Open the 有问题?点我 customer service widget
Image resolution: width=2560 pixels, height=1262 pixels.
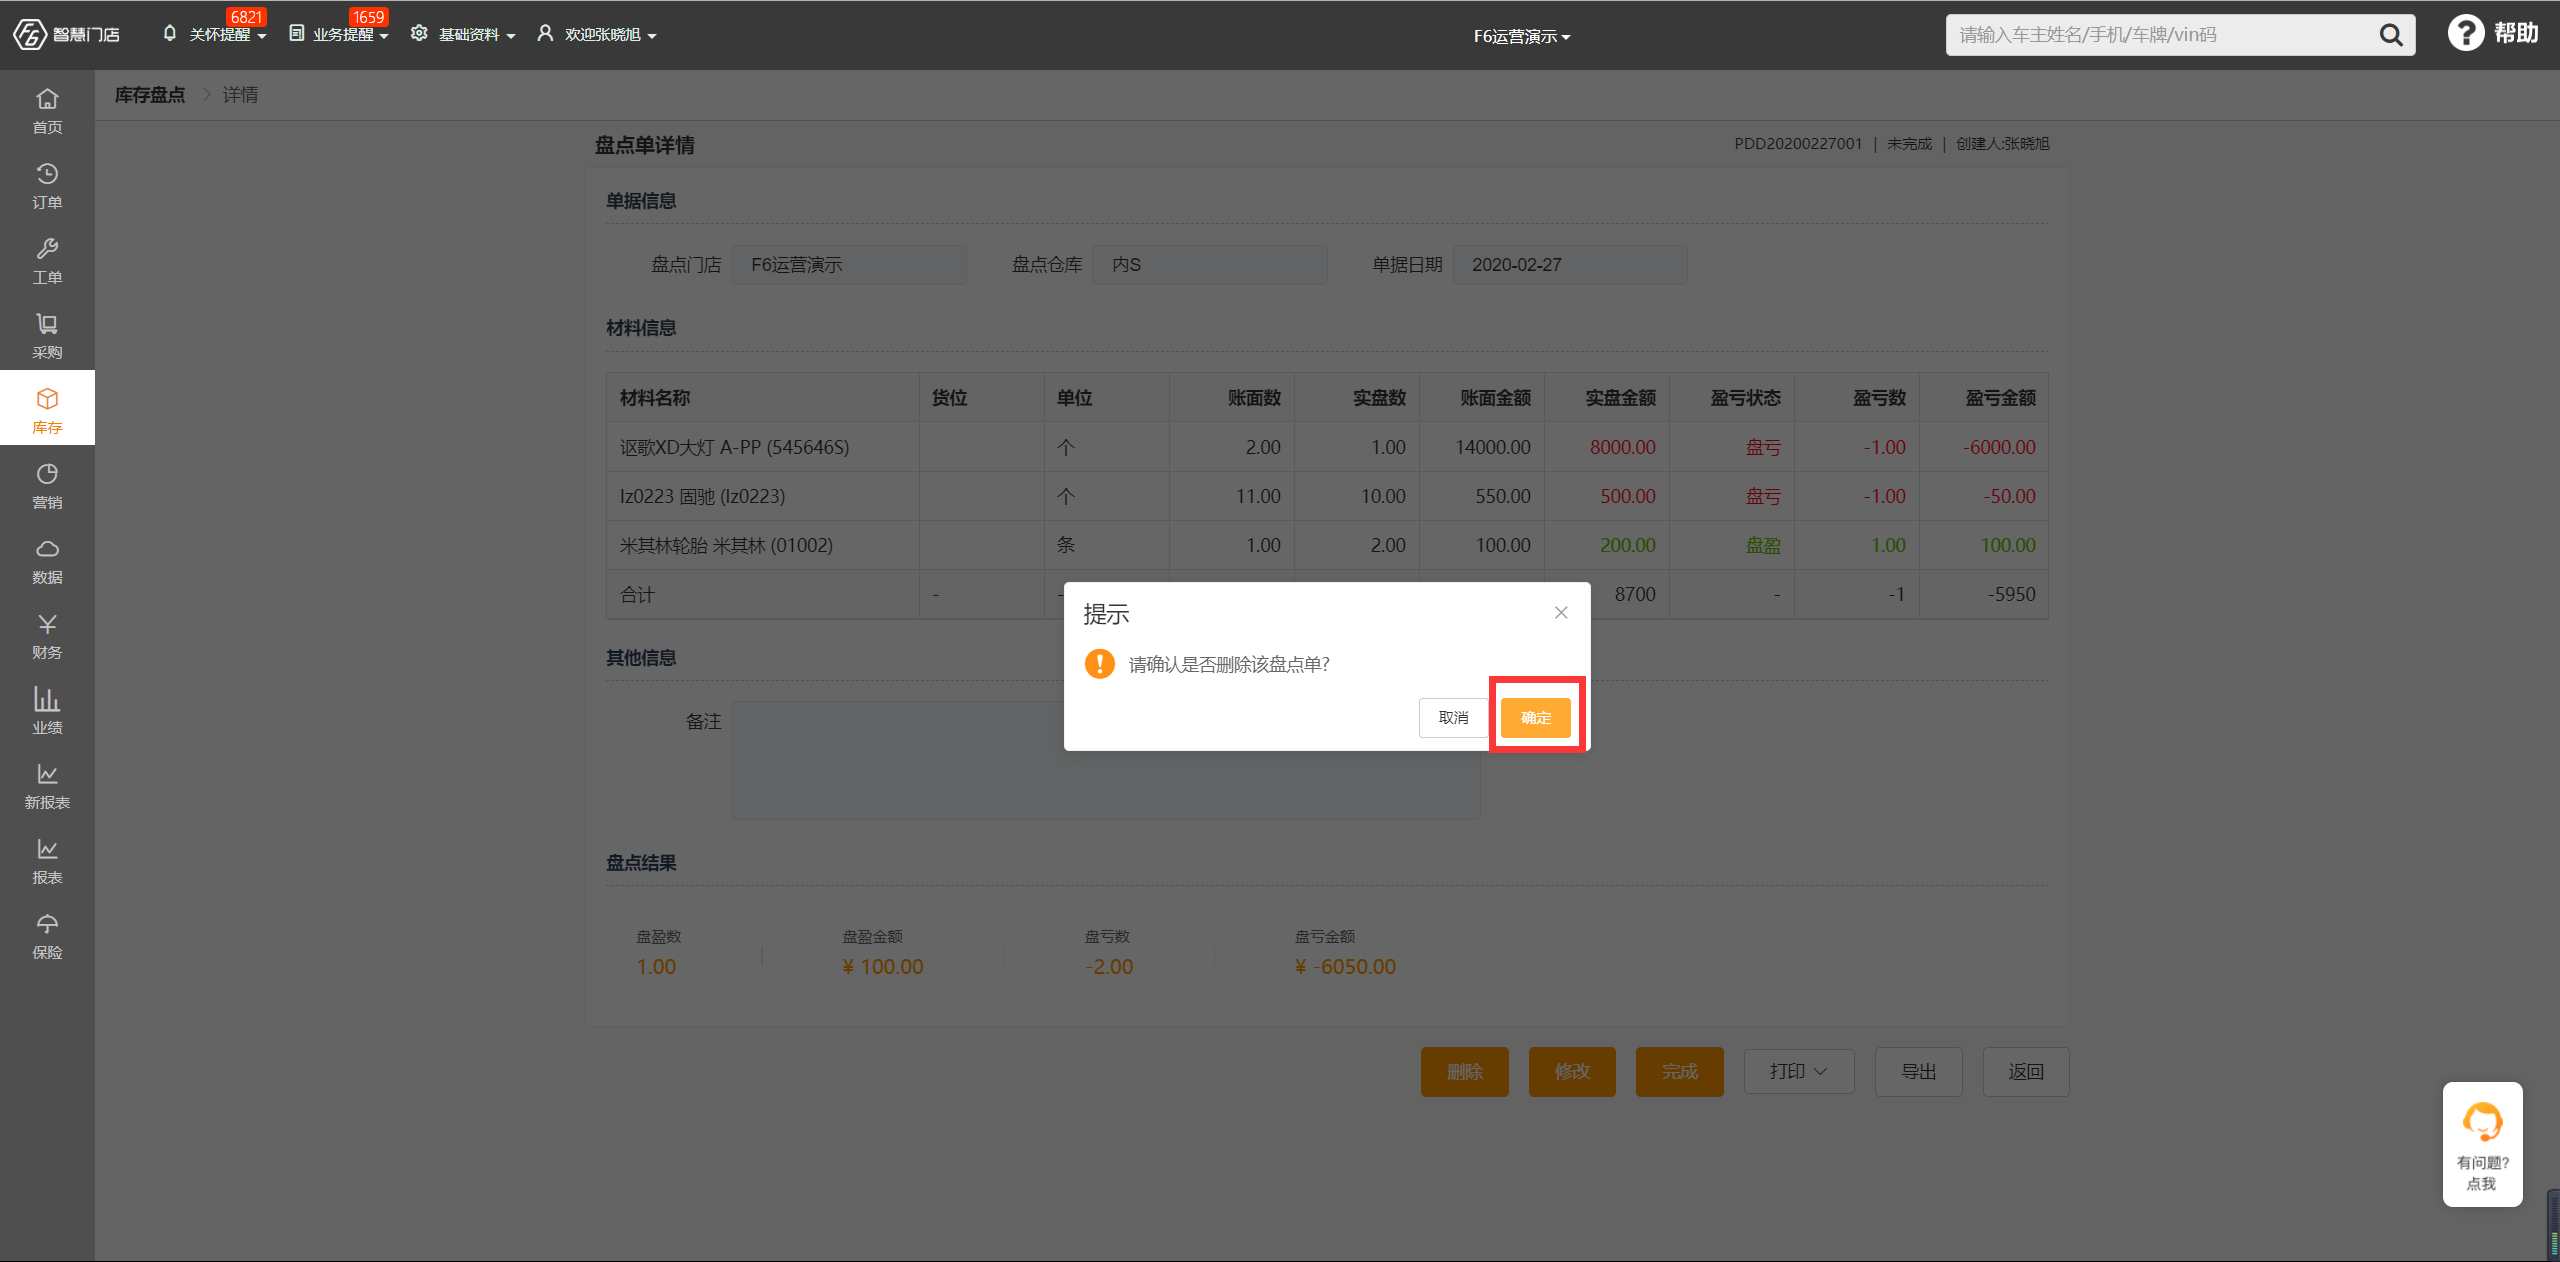pyautogui.click(x=2482, y=1144)
